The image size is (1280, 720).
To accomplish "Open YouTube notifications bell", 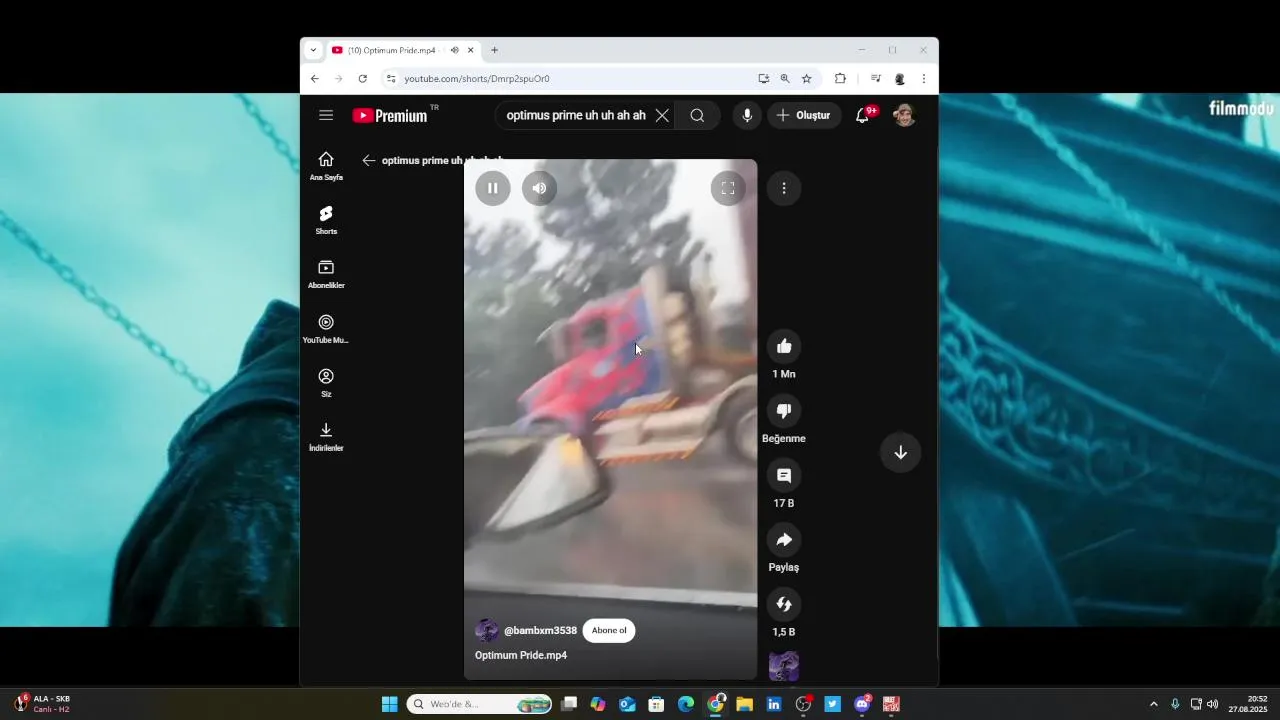I will pyautogui.click(x=862, y=115).
